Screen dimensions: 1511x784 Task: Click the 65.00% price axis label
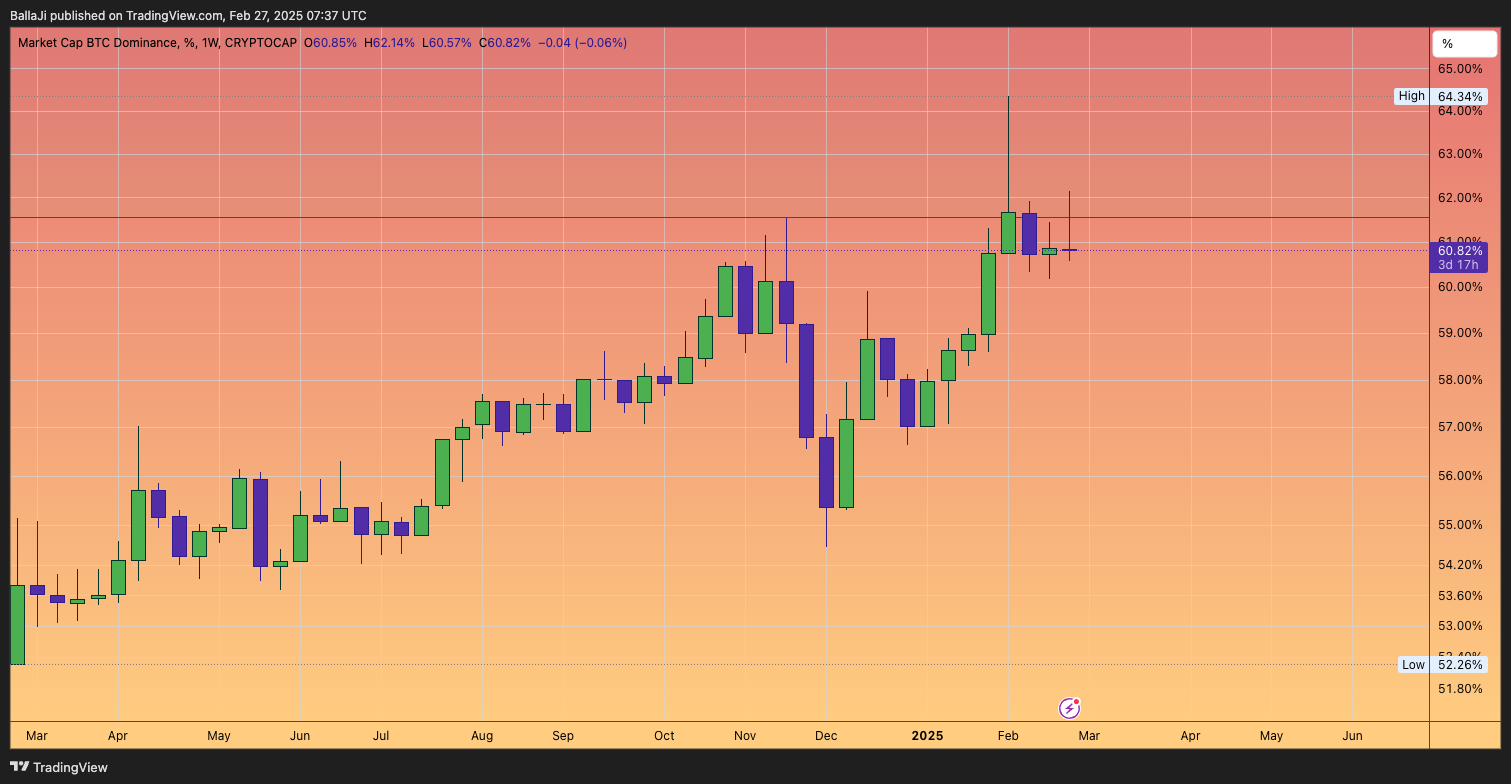1460,69
